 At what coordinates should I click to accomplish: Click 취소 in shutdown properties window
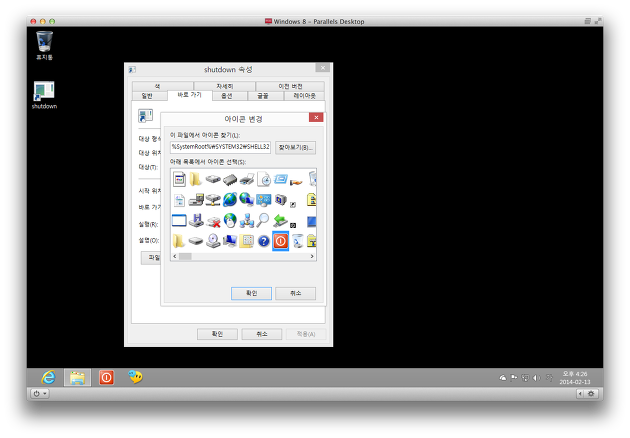(262, 334)
